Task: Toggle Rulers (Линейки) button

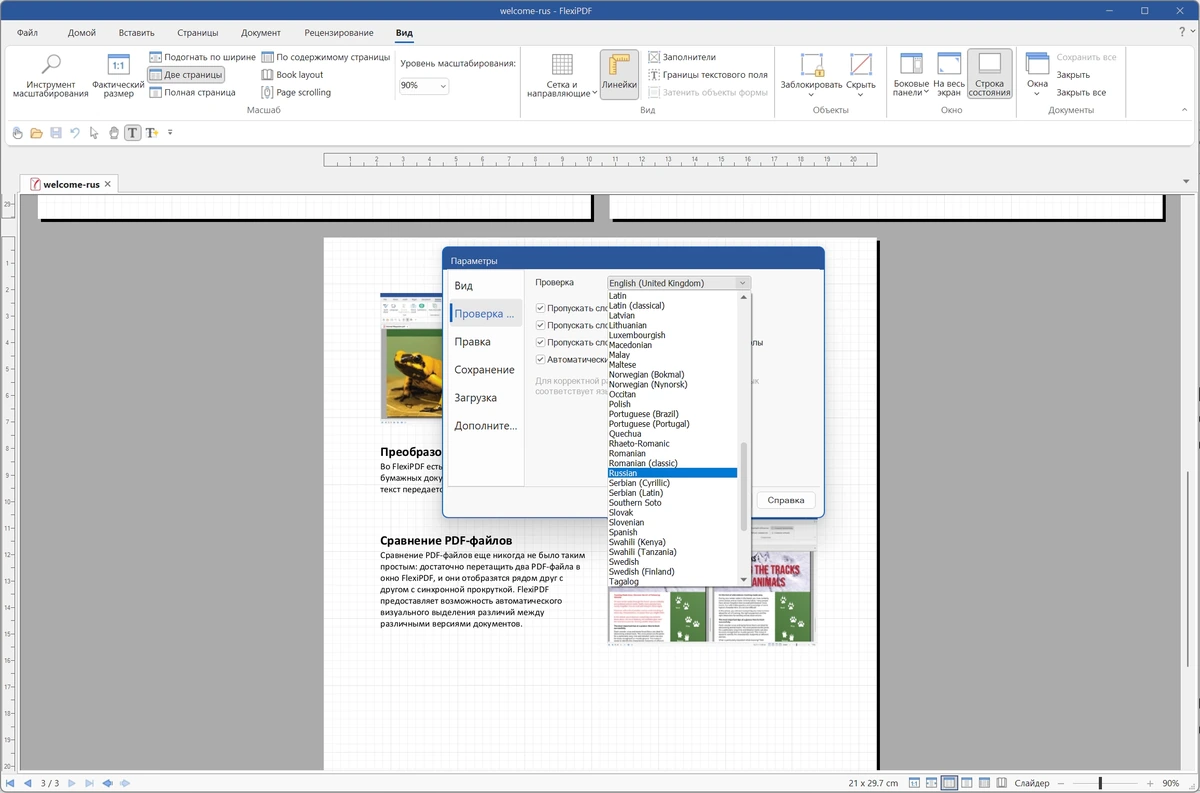Action: pyautogui.click(x=619, y=76)
